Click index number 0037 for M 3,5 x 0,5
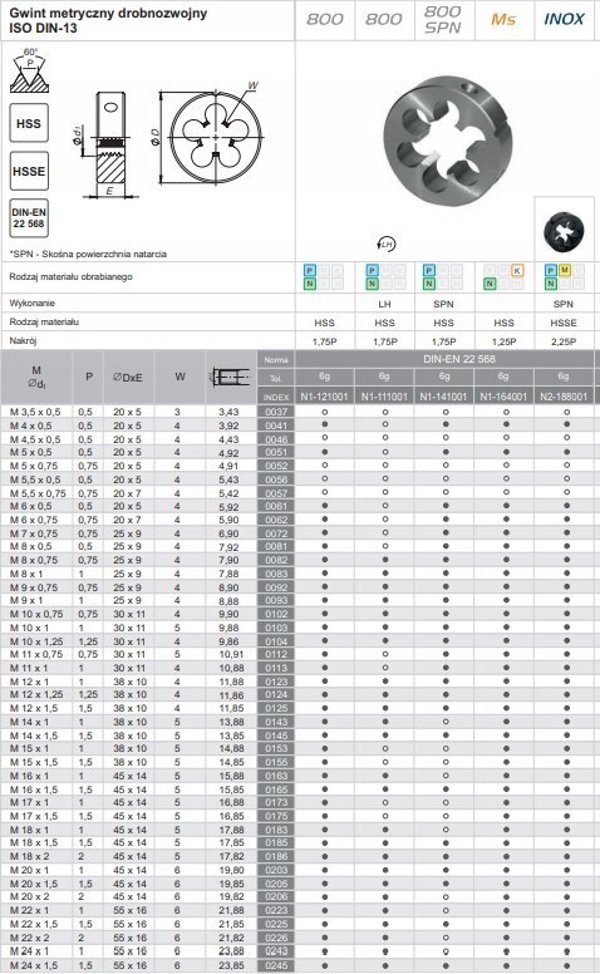The height and width of the screenshot is (974, 600). (x=276, y=412)
